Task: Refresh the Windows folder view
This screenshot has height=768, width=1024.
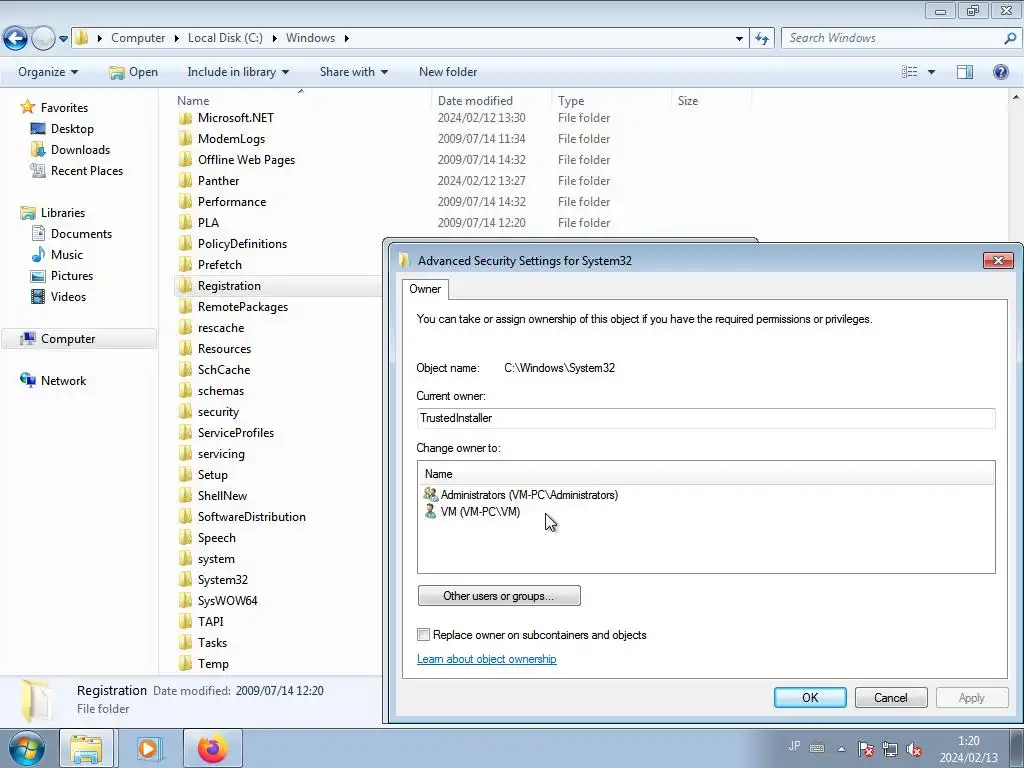Action: tap(761, 39)
